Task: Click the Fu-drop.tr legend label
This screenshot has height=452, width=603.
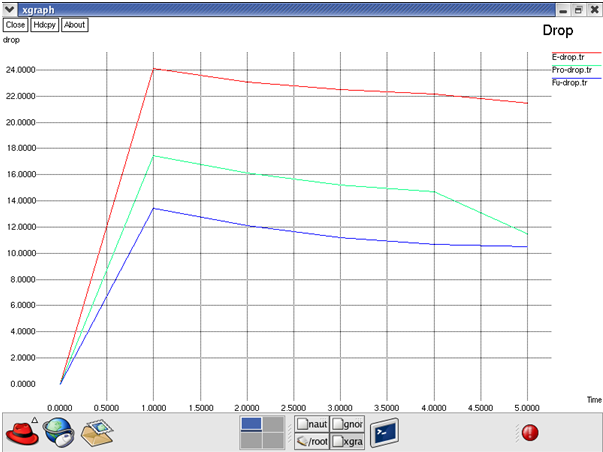Action: (570, 83)
